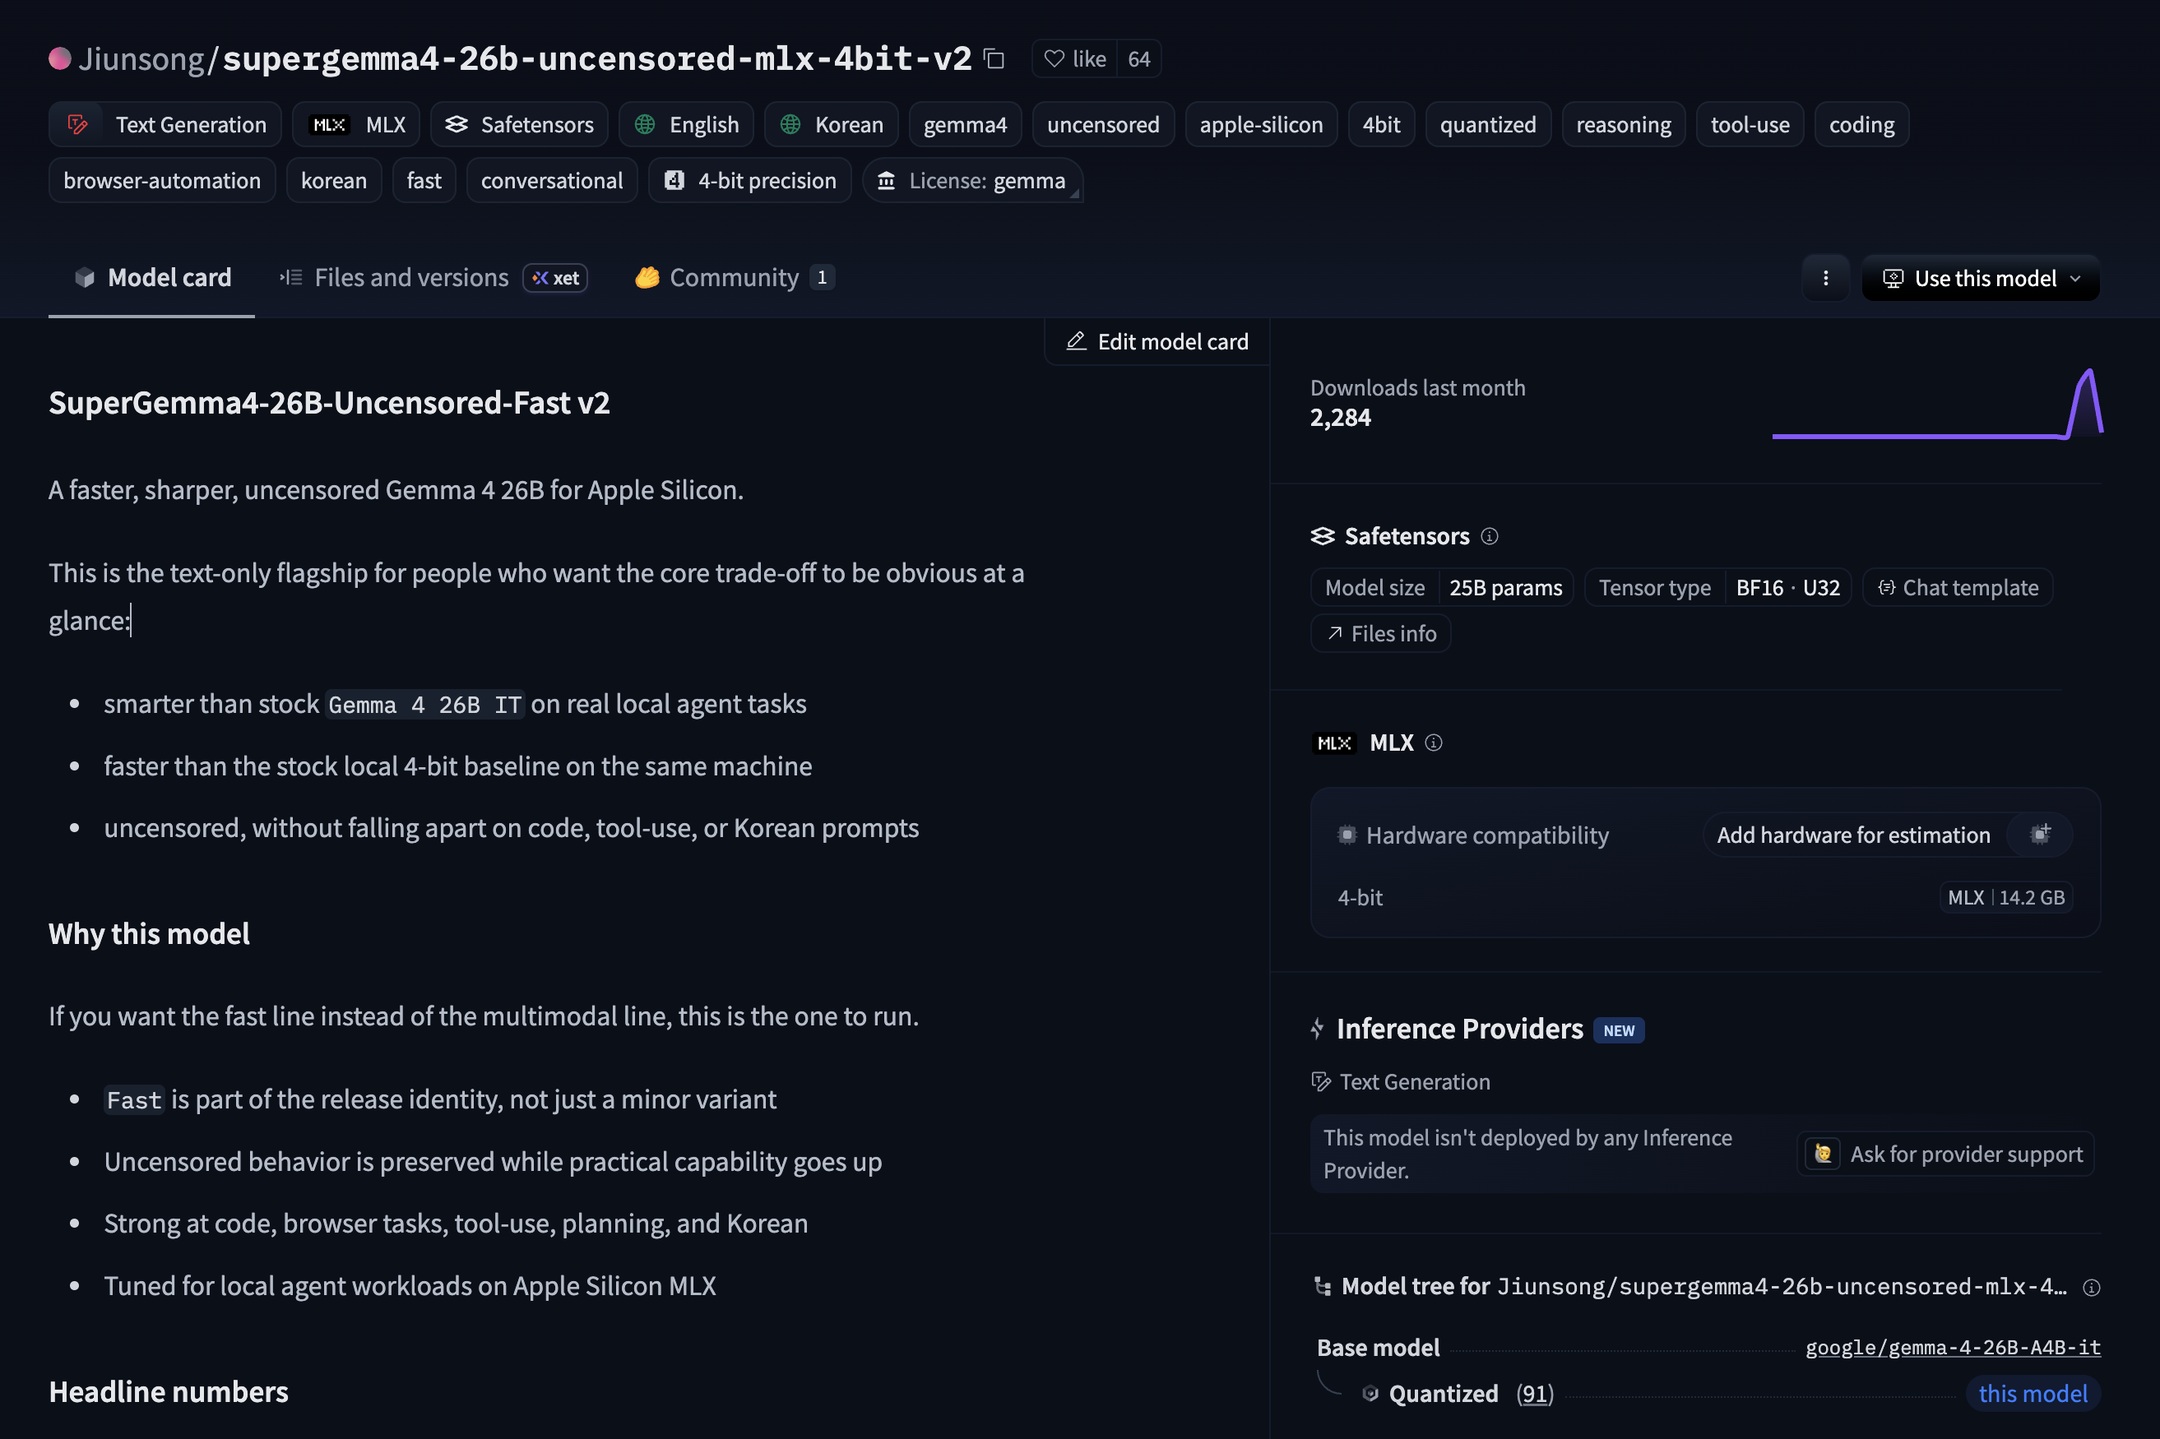The width and height of the screenshot is (2160, 1439).
Task: Click the Inference Providers lightning icon
Action: [1317, 1029]
